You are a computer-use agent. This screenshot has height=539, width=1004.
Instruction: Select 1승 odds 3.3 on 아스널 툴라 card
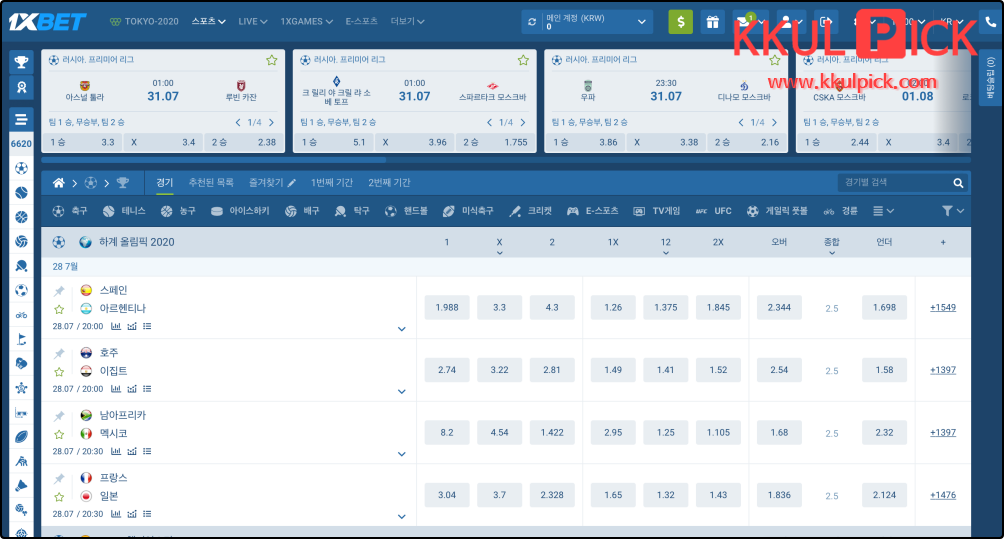click(x=82, y=142)
